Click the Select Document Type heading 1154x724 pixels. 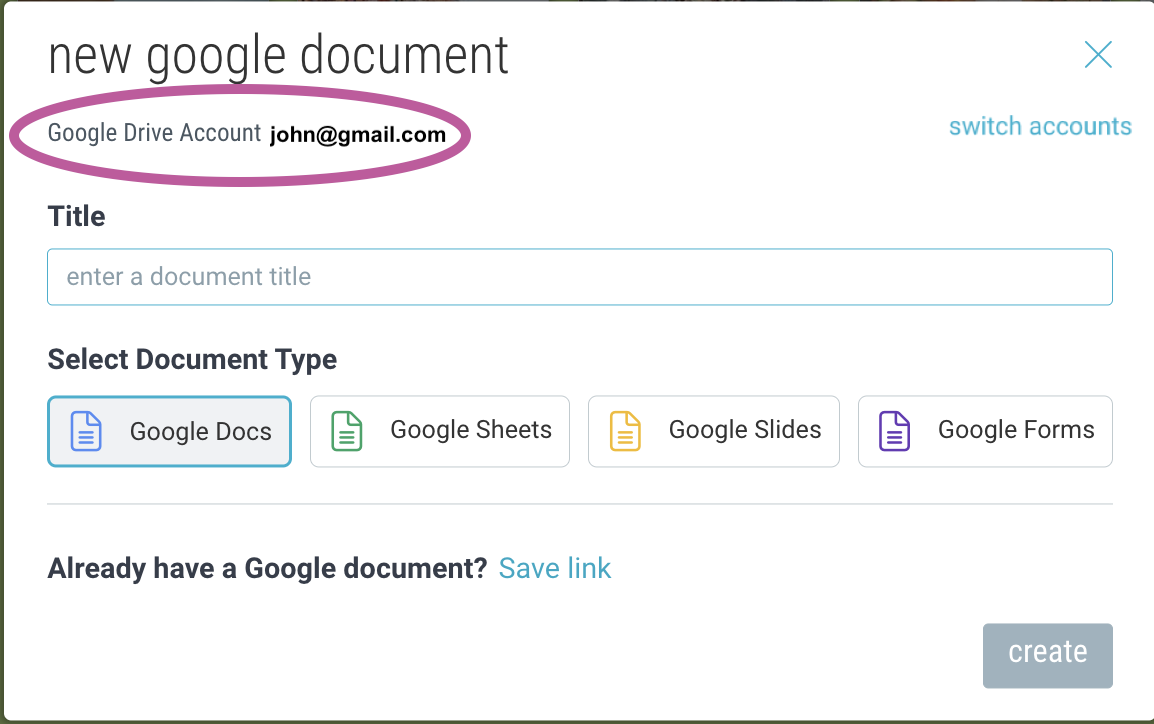tap(192, 360)
